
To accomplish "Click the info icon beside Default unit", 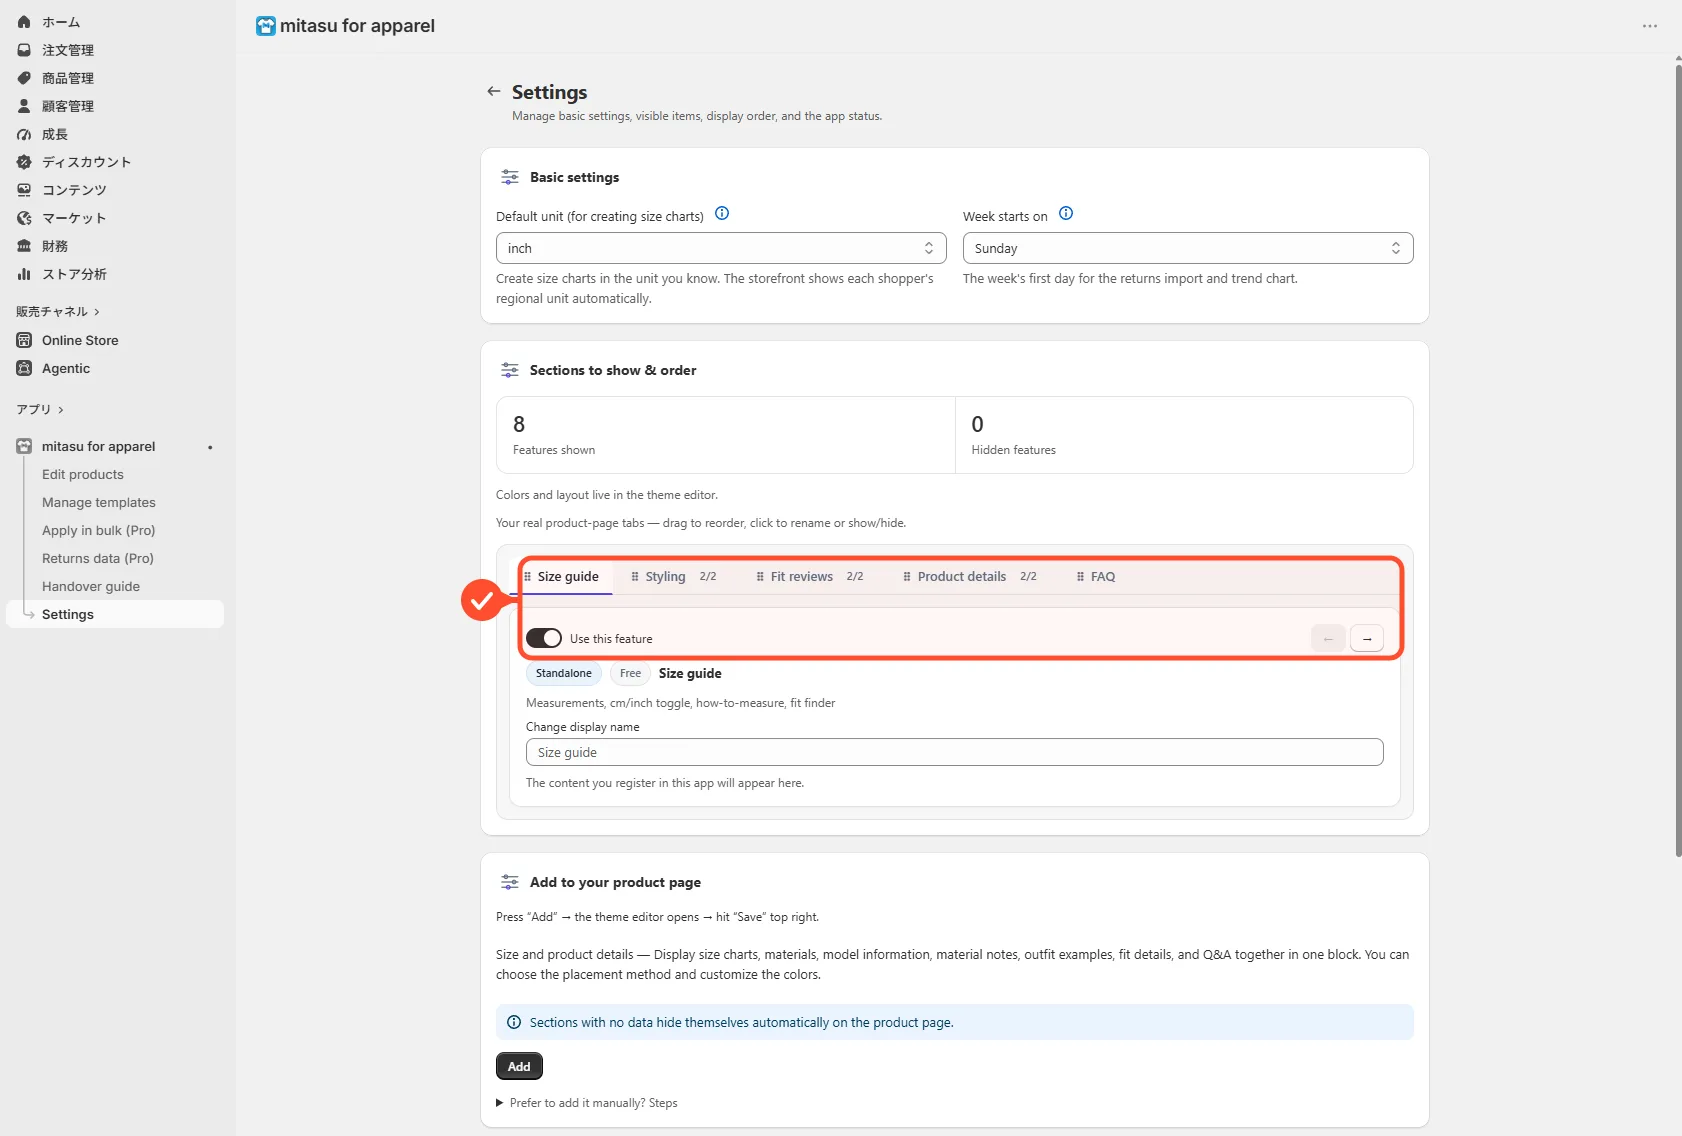I will click(722, 214).
